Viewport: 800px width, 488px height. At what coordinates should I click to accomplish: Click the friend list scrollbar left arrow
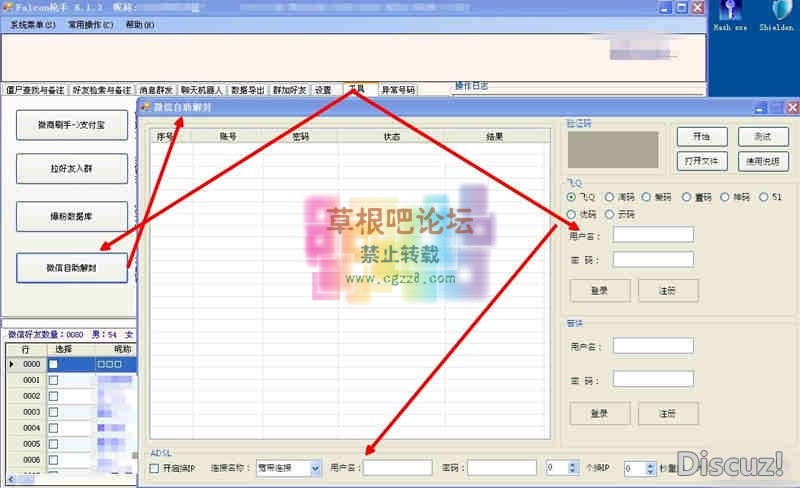click(x=12, y=479)
